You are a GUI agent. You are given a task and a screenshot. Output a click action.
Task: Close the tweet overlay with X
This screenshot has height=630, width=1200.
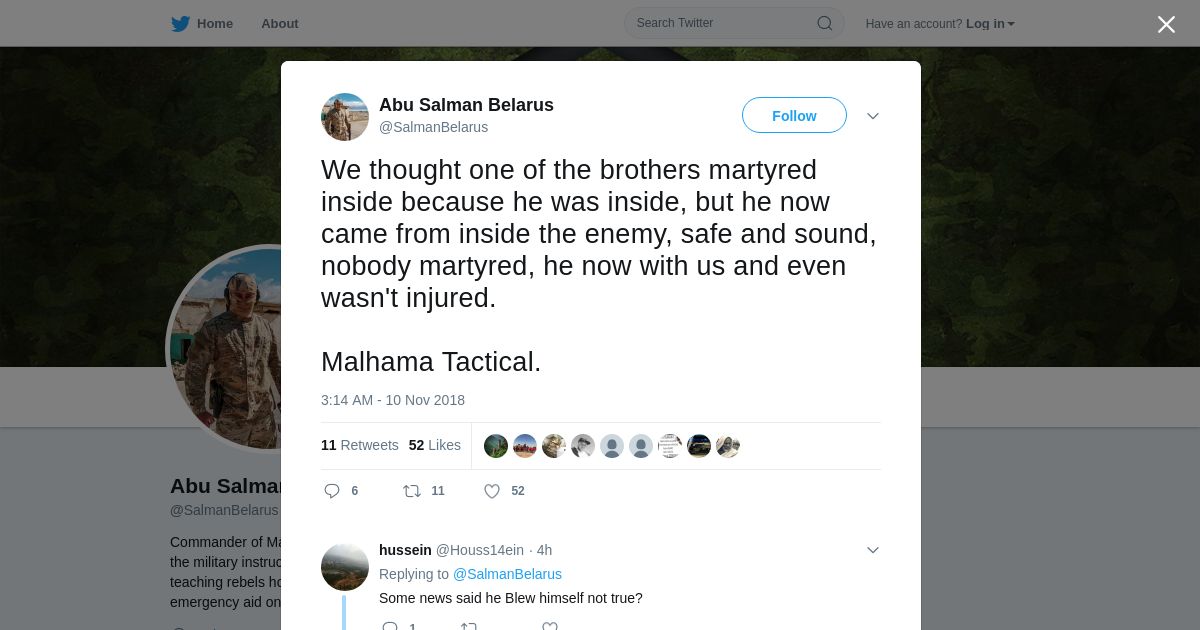click(1166, 25)
